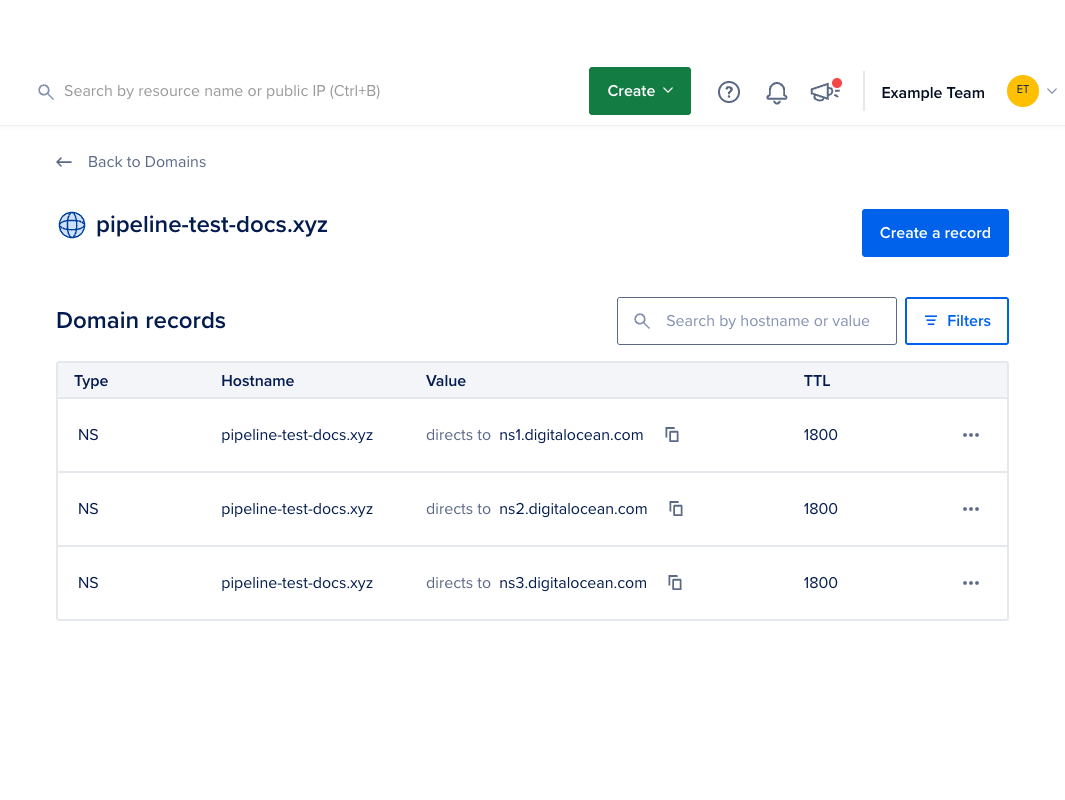Click the ns3.digitalocean.com value text
This screenshot has height=800, width=1065.
pyautogui.click(x=573, y=583)
